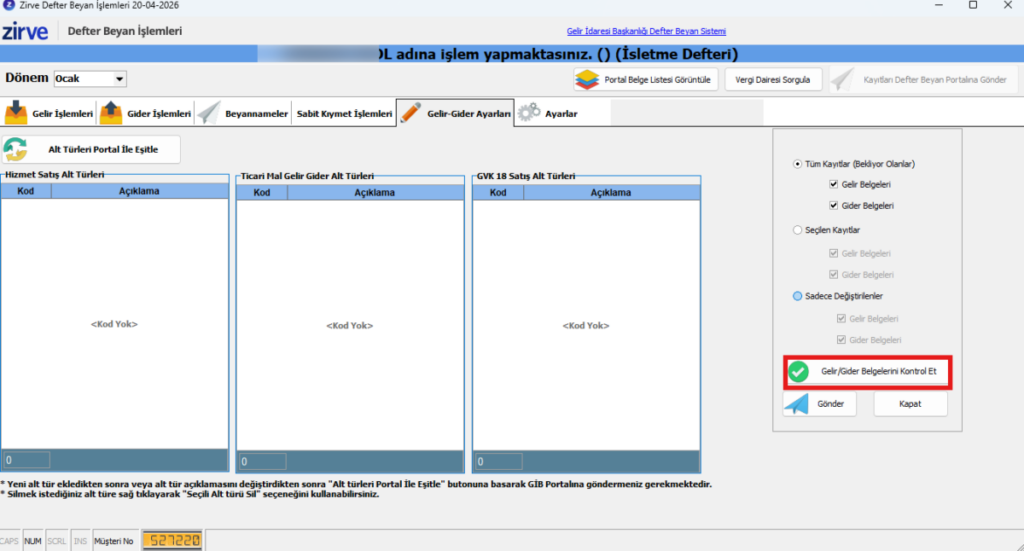Click count field below Hizmet Satış list
Screen dimensions: 1024x551
click(x=26, y=460)
